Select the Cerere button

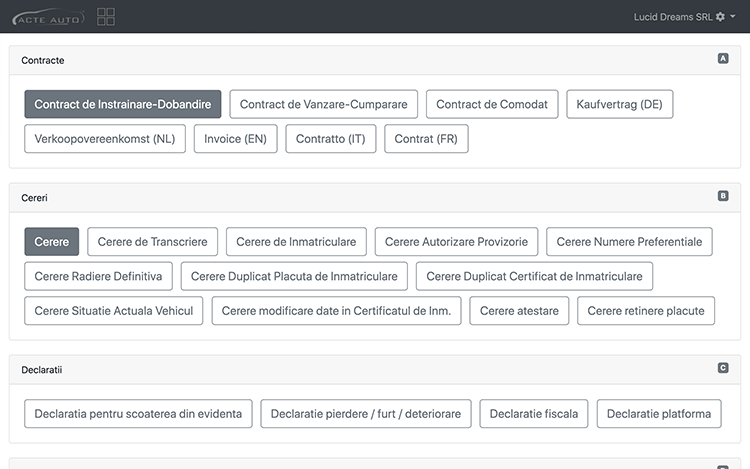click(x=52, y=241)
